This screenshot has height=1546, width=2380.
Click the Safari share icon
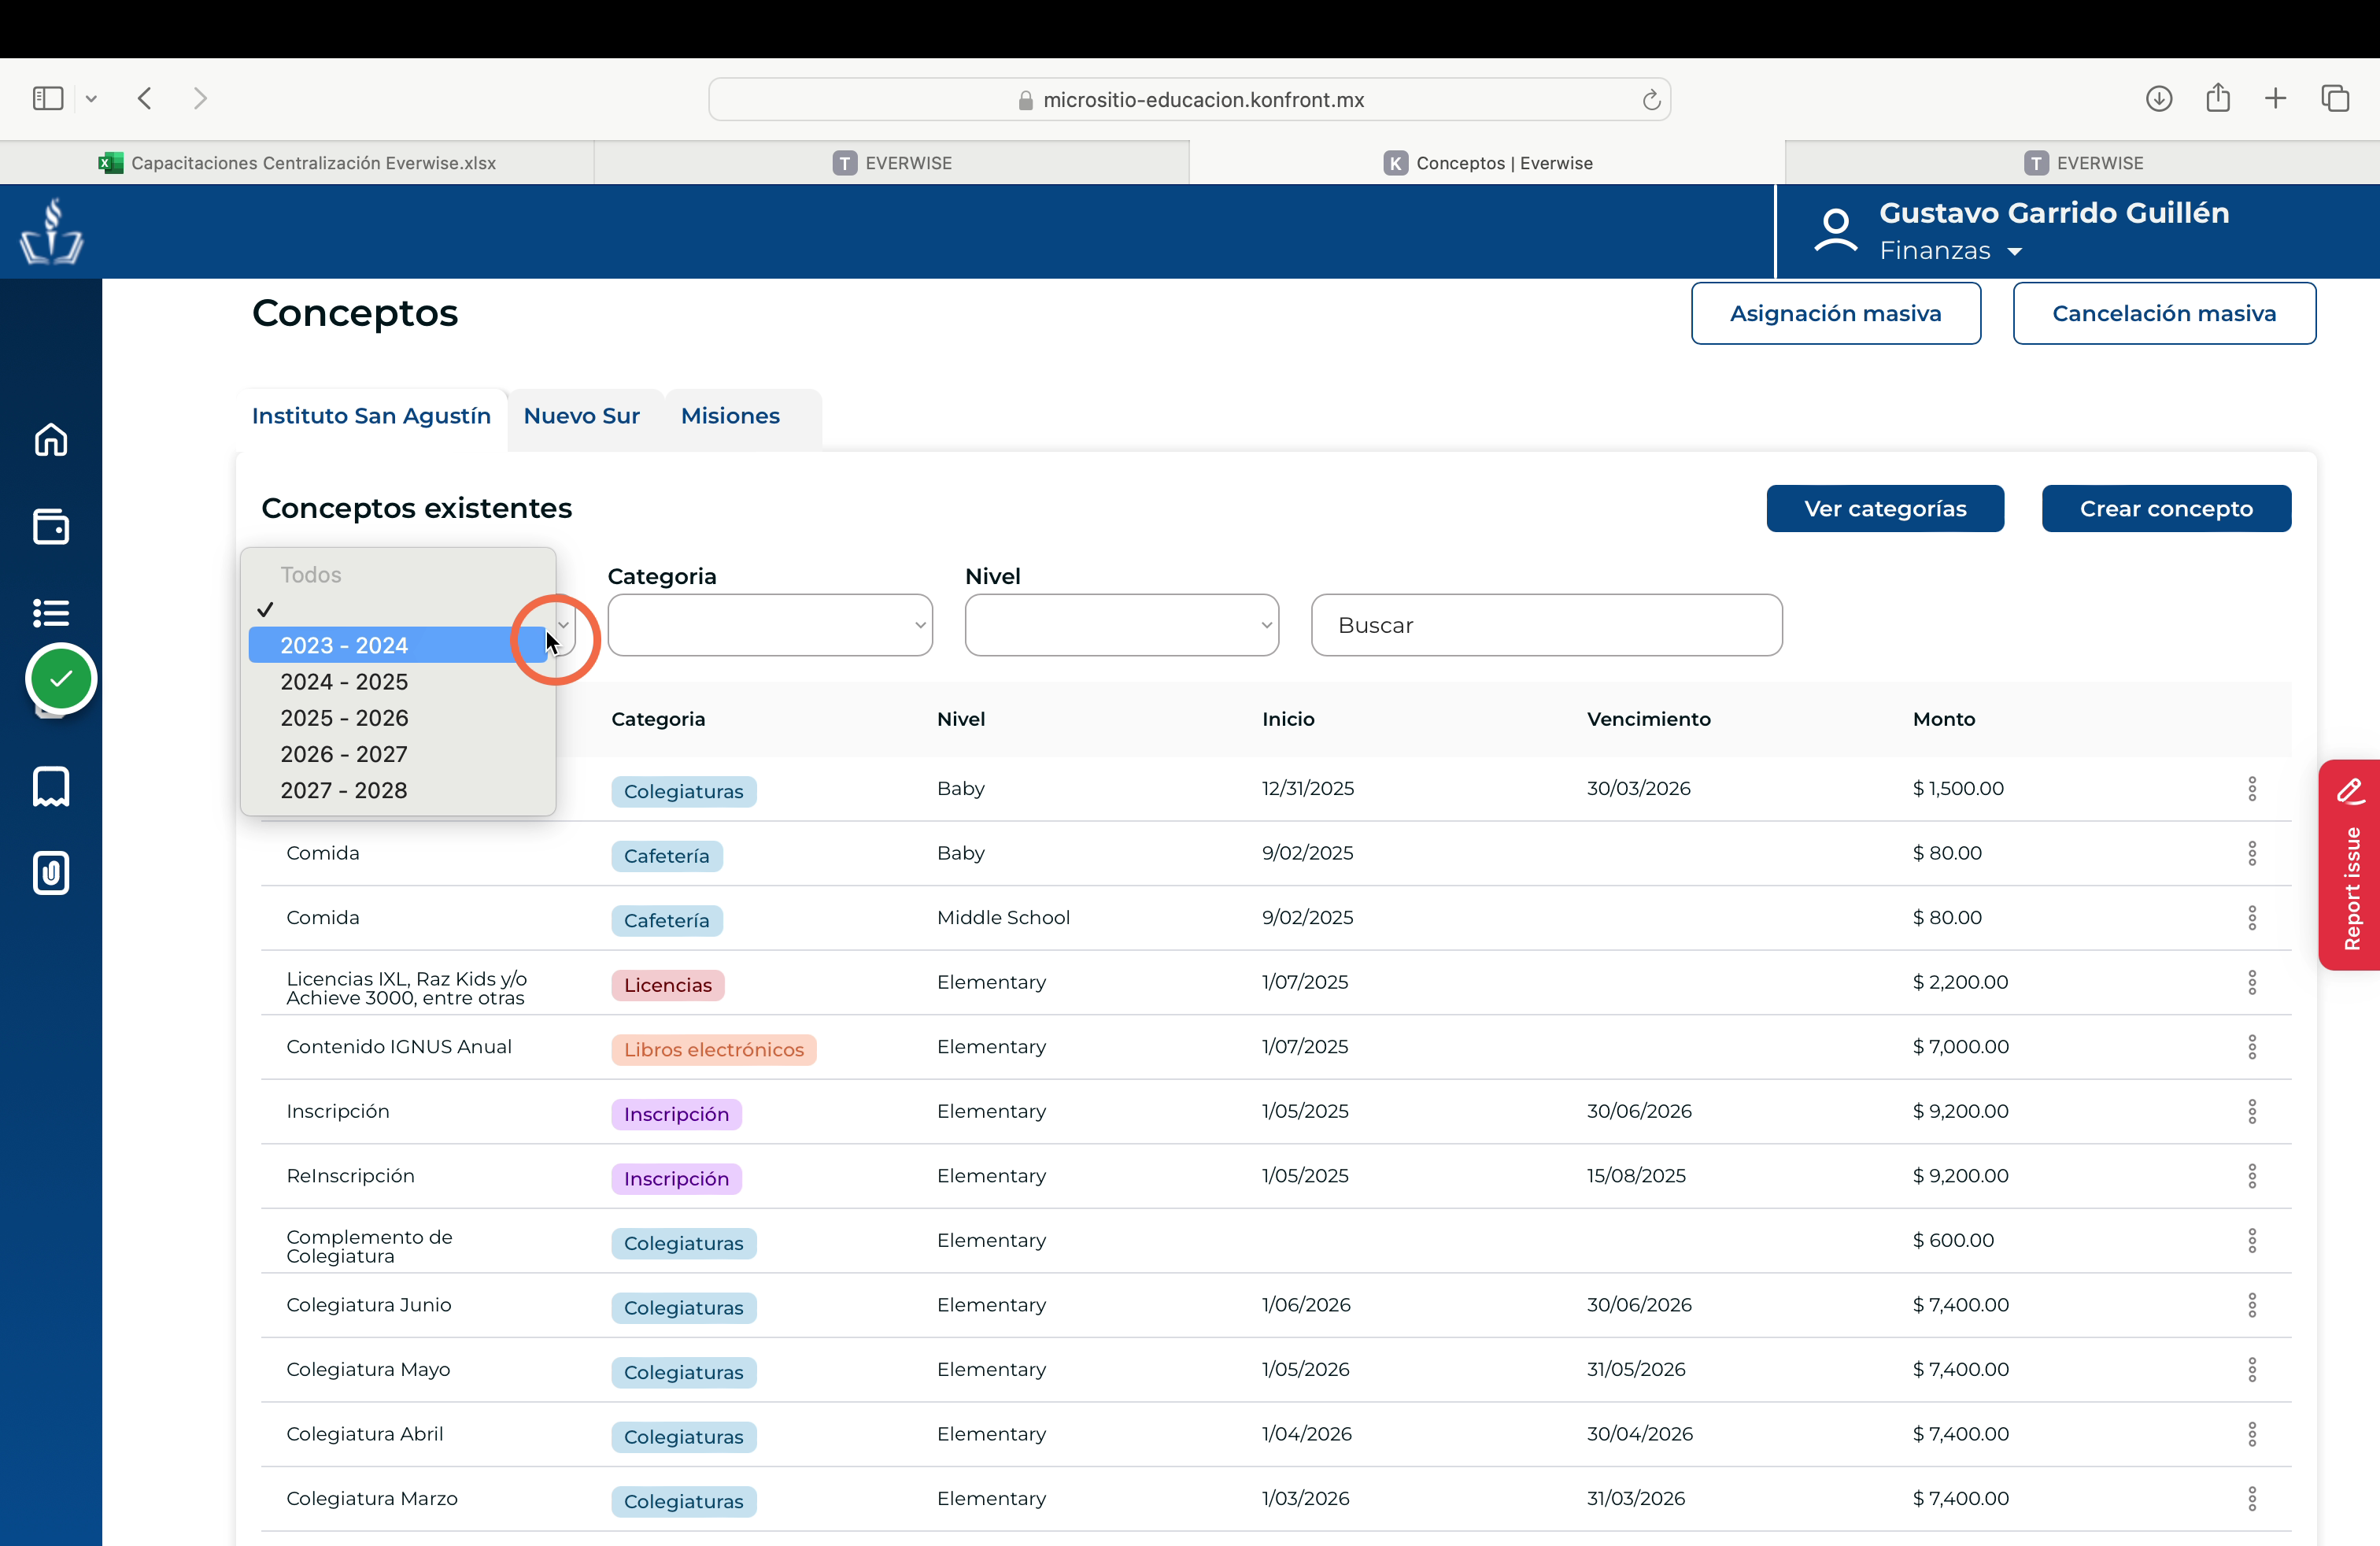point(2218,97)
